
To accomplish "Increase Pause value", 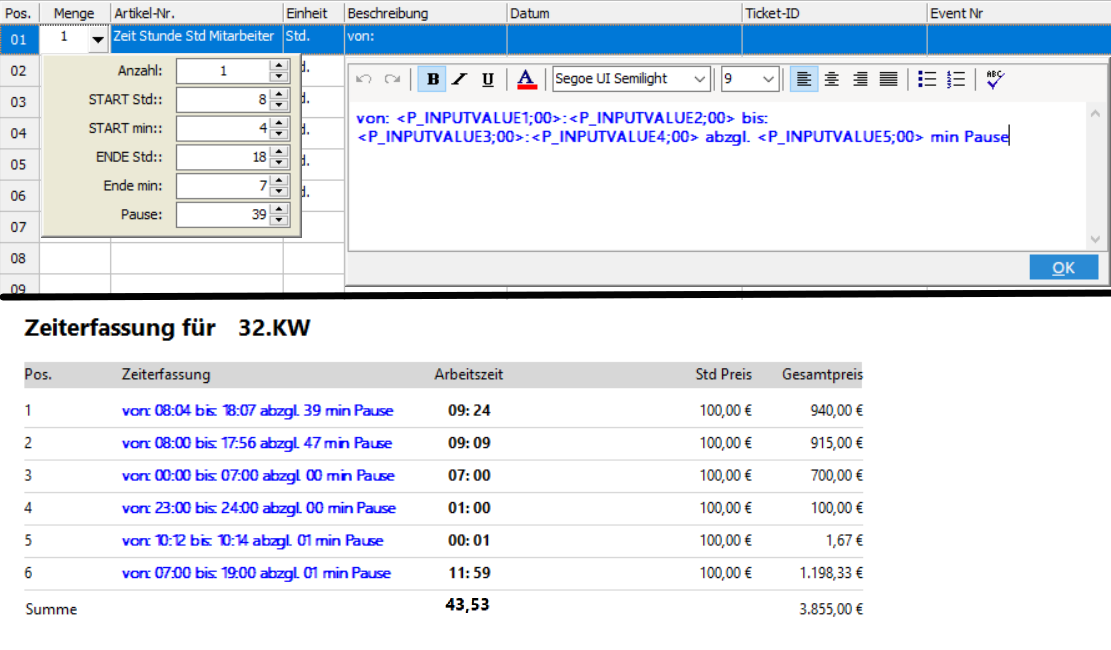I will click(279, 209).
